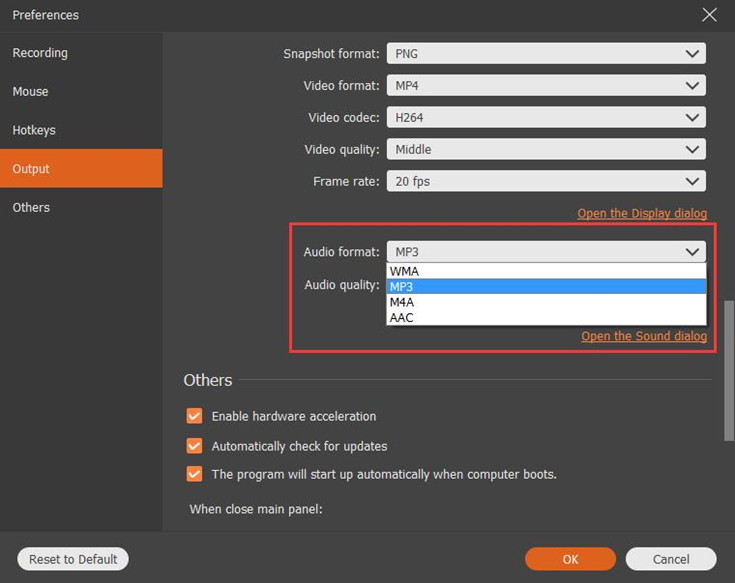Close the Preferences dialog with the X
Viewport: 735px width, 583px height.
pos(709,15)
